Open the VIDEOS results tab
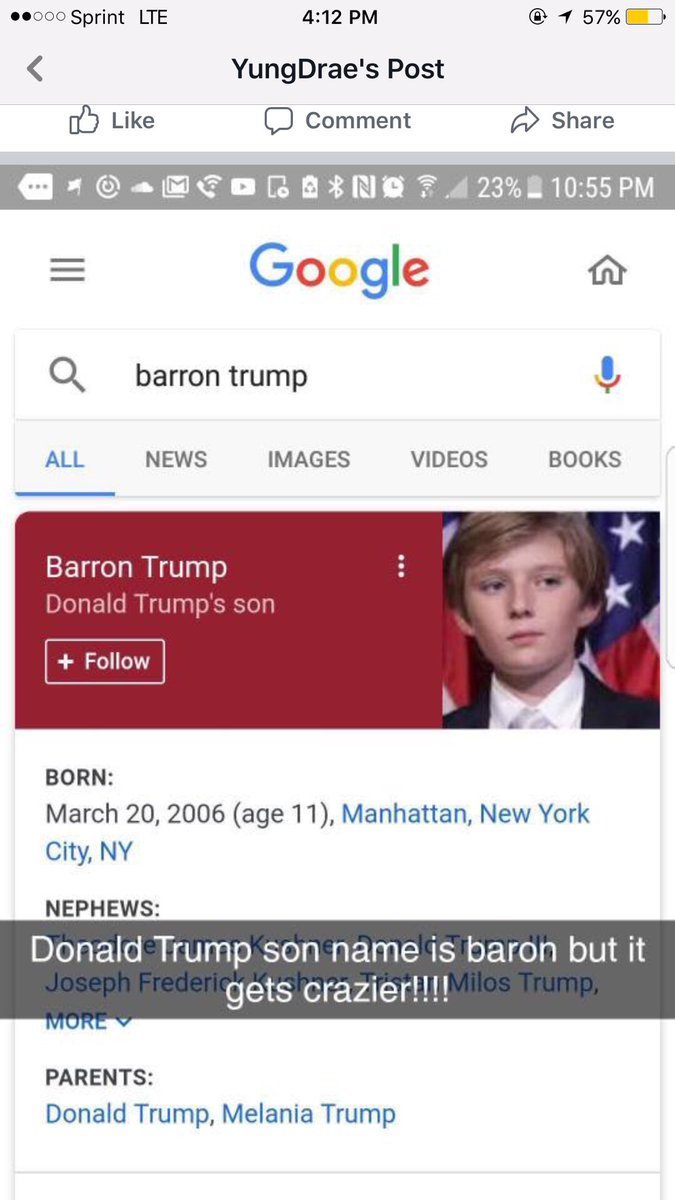The width and height of the screenshot is (675, 1200). click(449, 459)
